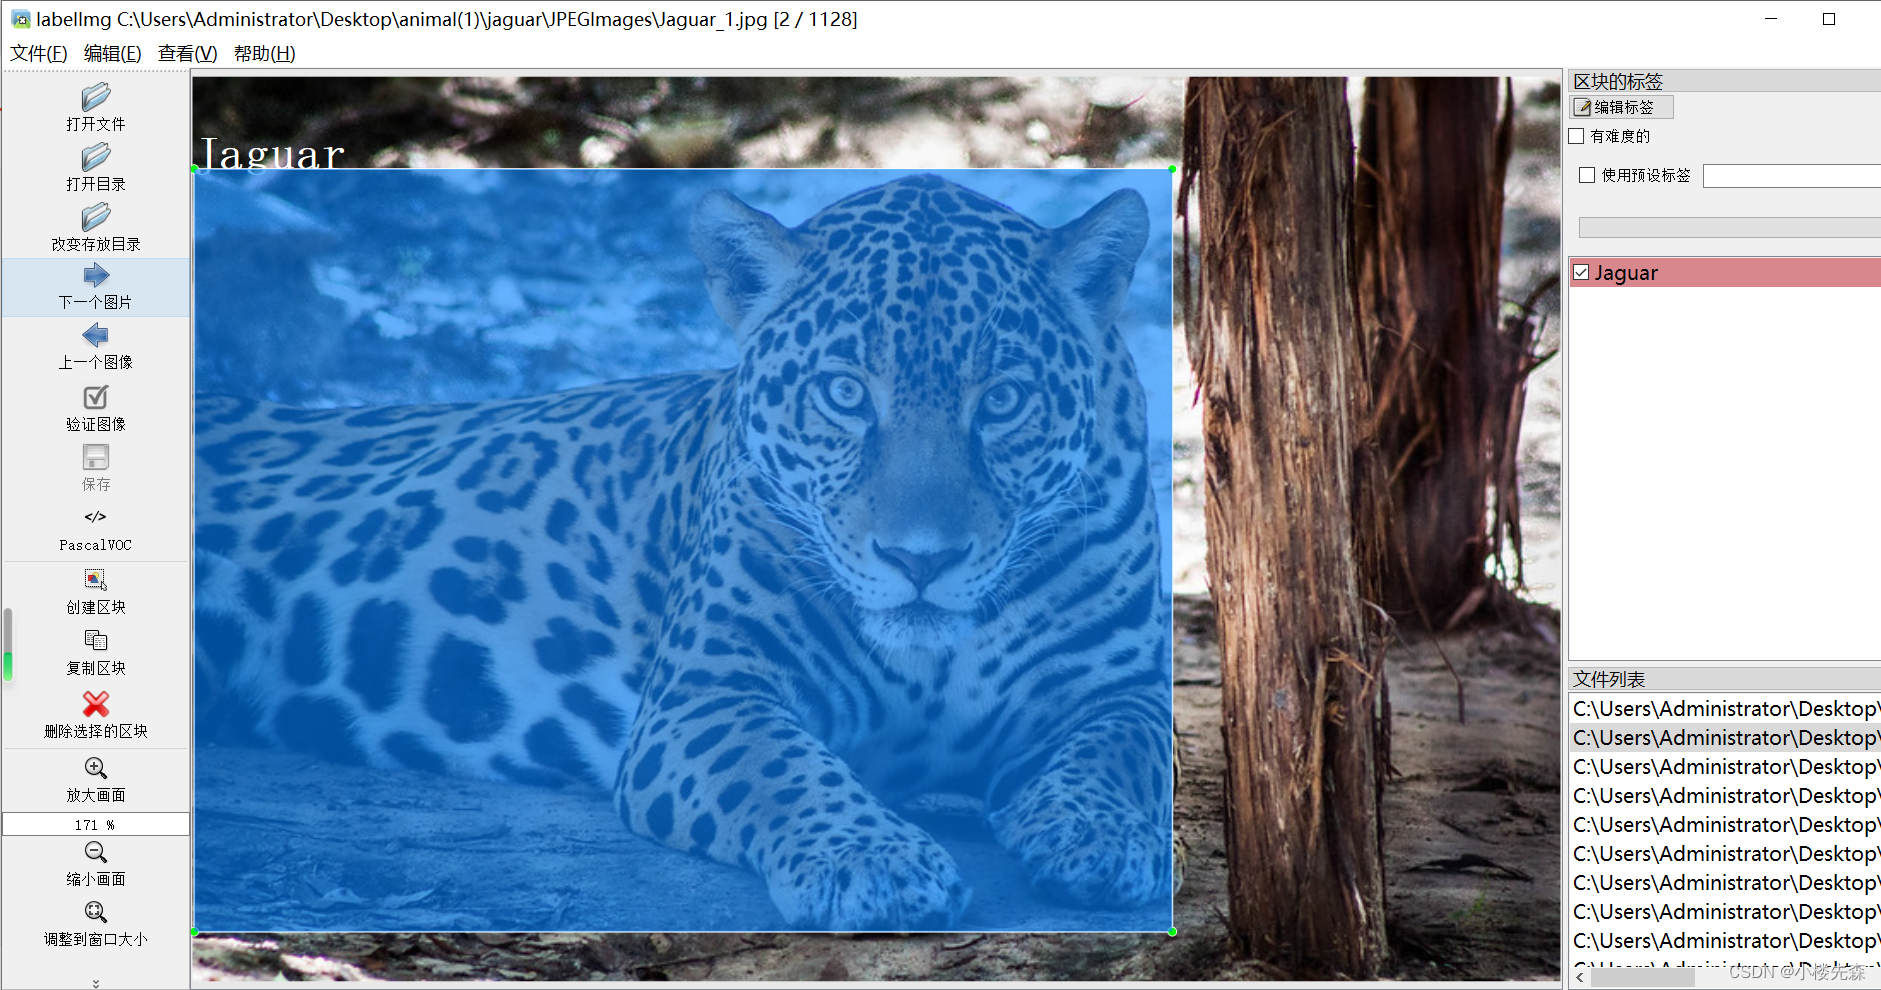Image resolution: width=1881 pixels, height=990 pixels.
Task: Select the first file in the 文件列表
Action: 1725,709
